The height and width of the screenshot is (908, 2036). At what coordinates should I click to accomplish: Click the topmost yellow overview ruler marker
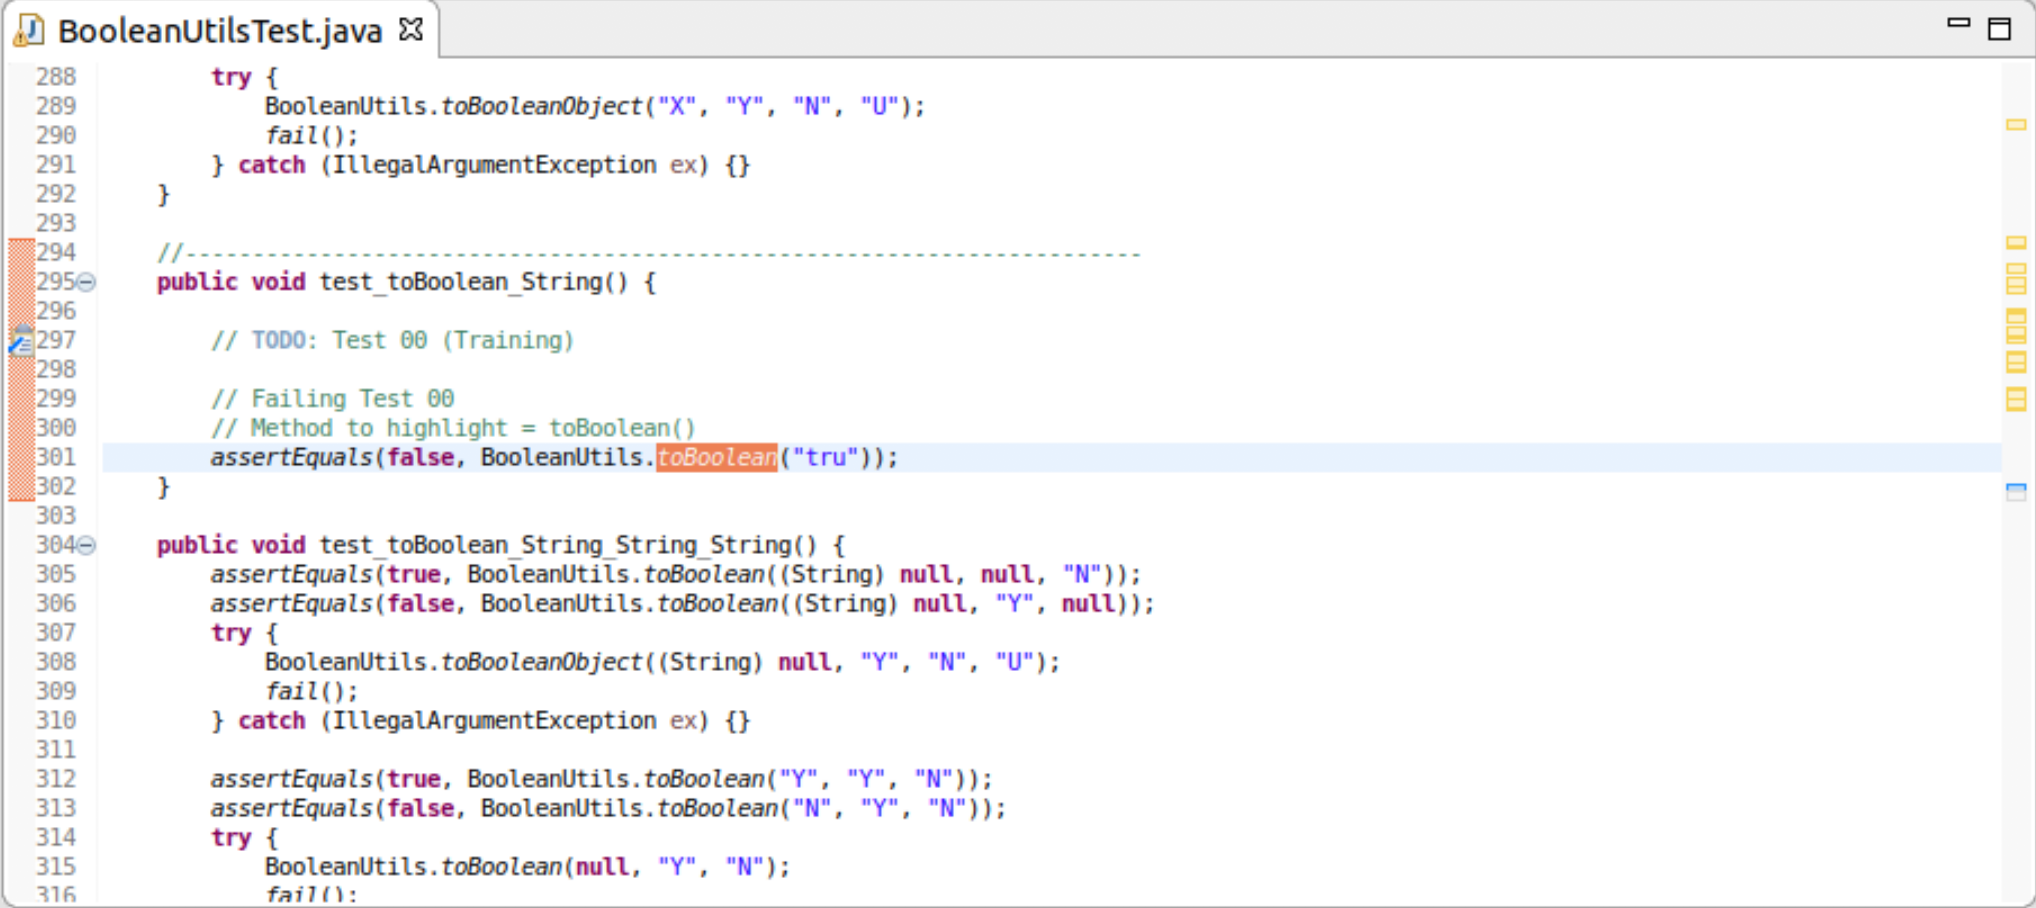point(2016,125)
